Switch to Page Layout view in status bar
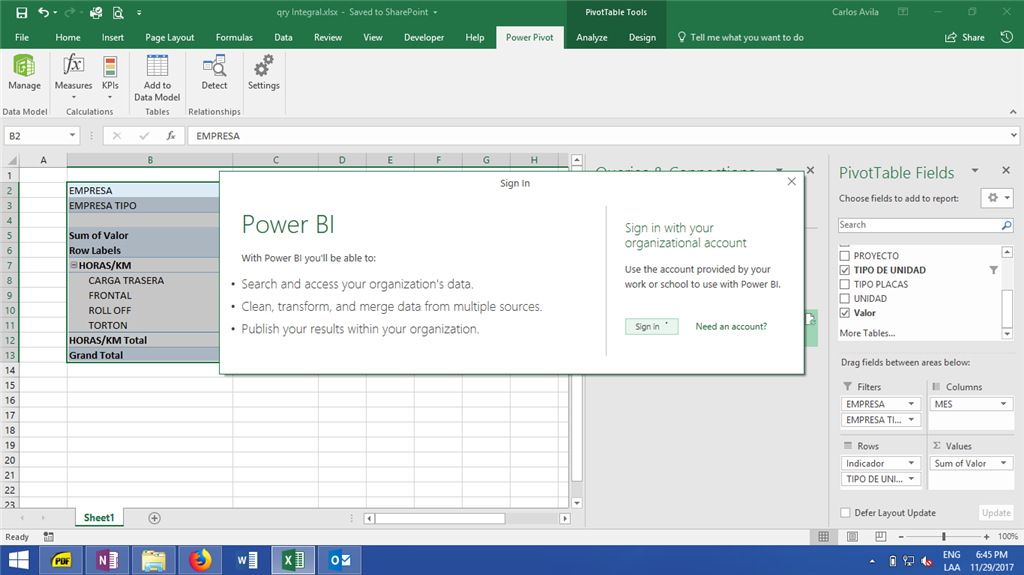 (852, 536)
